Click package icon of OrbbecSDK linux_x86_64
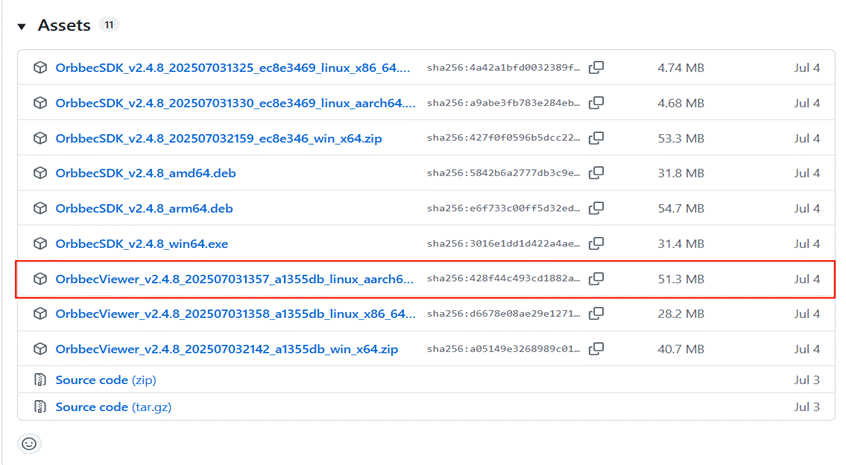Viewport: 846px width, 465px height. point(40,67)
